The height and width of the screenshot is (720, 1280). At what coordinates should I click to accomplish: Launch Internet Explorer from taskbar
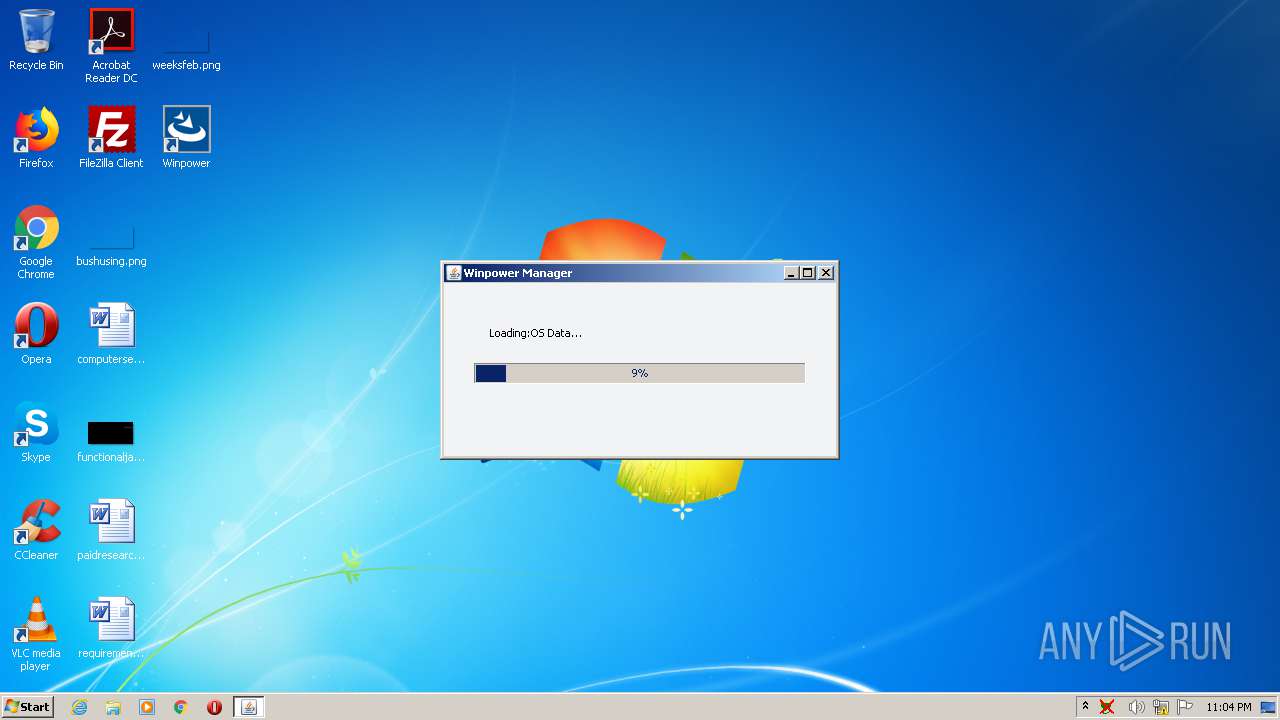(x=79, y=707)
